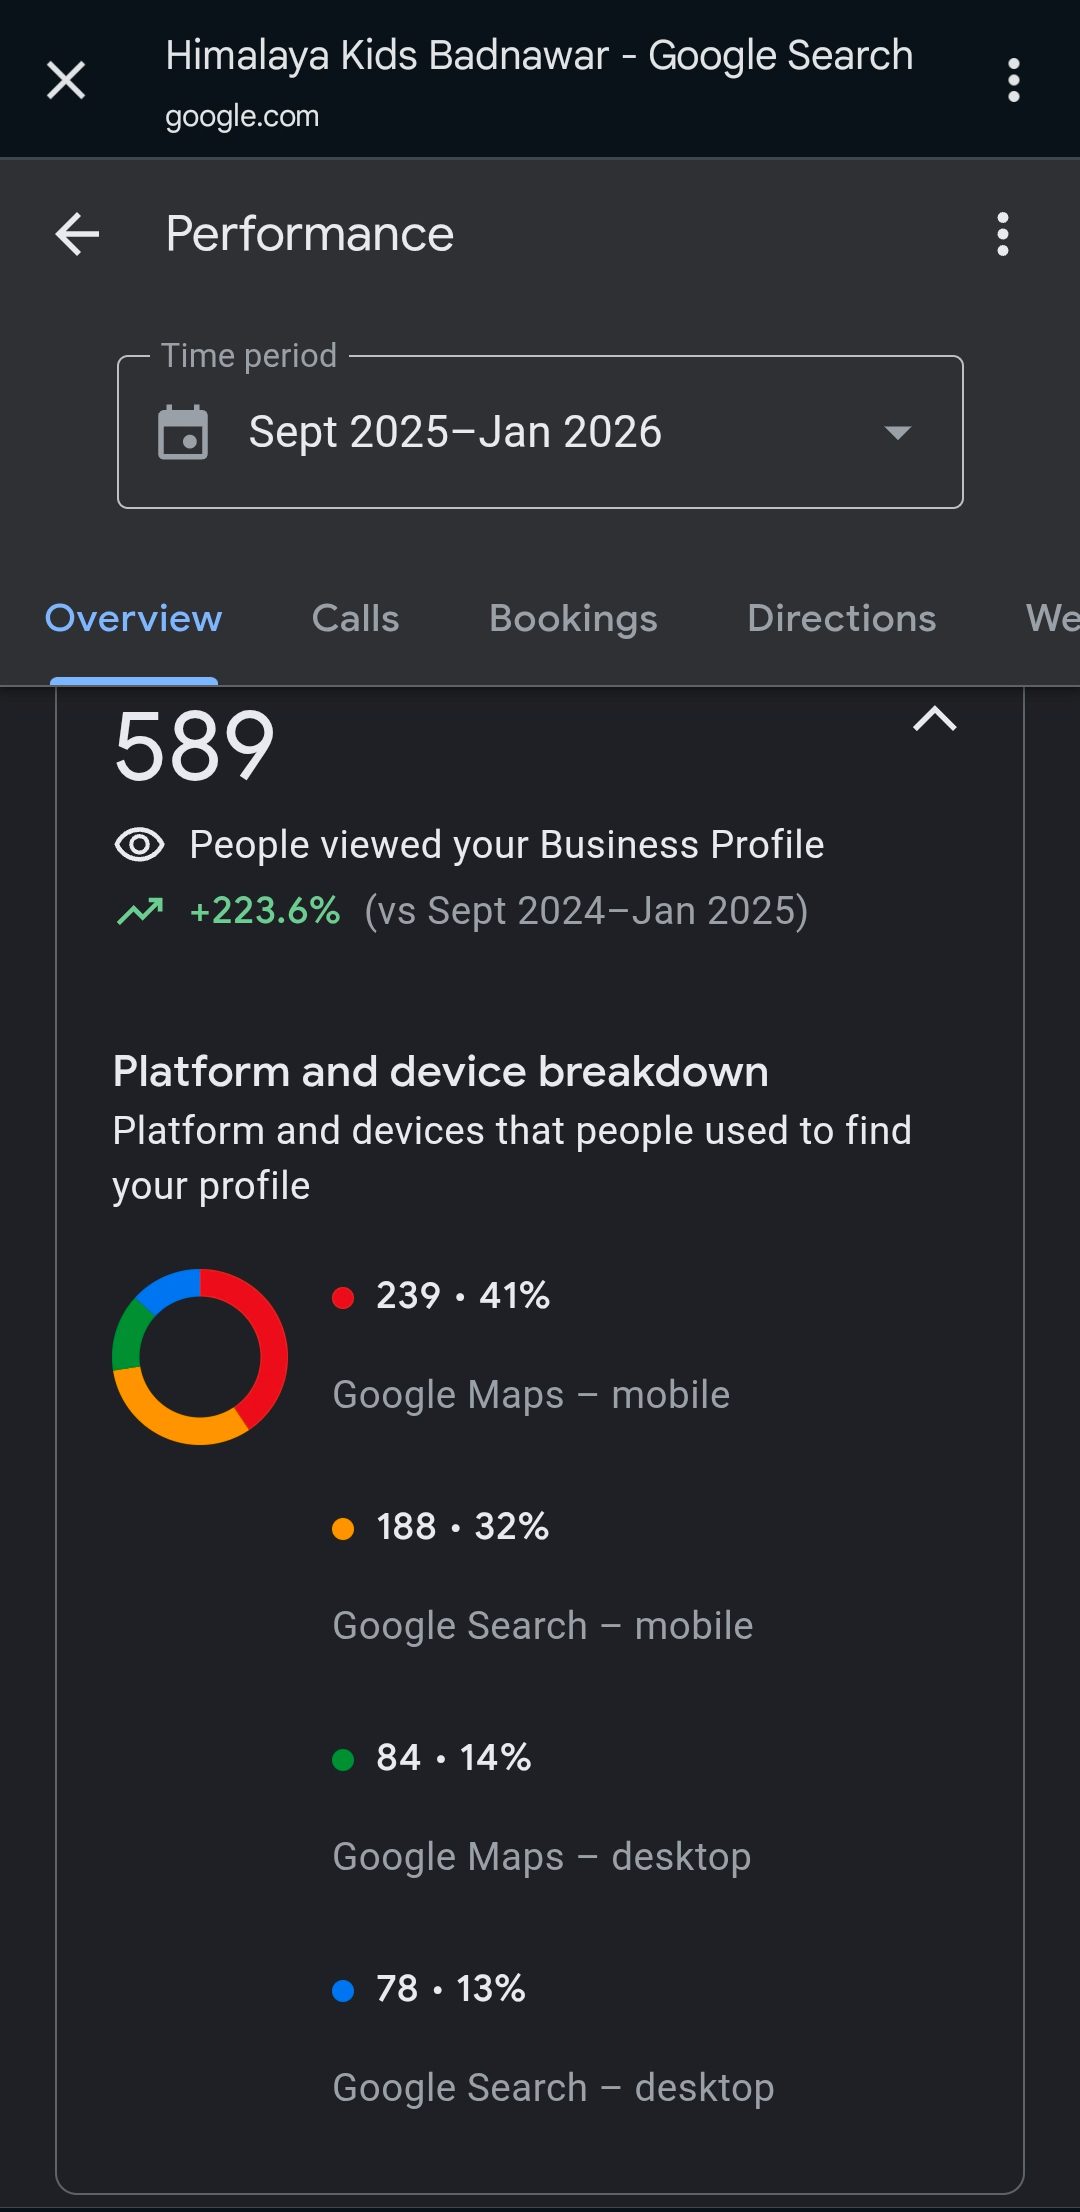Viewport: 1080px width, 2212px height.
Task: Go back using the Performance arrow
Action: tap(77, 235)
